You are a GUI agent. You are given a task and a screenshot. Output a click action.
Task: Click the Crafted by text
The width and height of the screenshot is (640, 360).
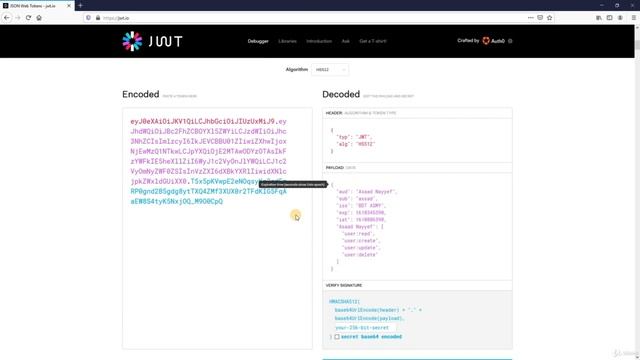tap(468, 41)
